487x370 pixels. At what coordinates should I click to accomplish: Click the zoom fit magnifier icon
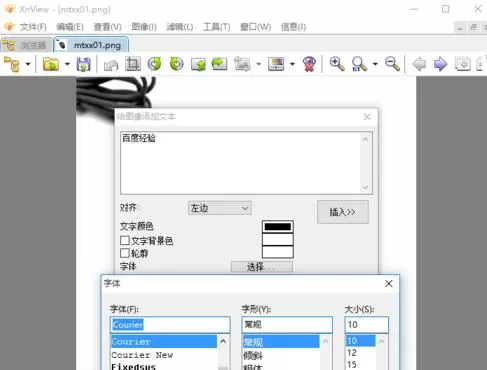click(359, 64)
